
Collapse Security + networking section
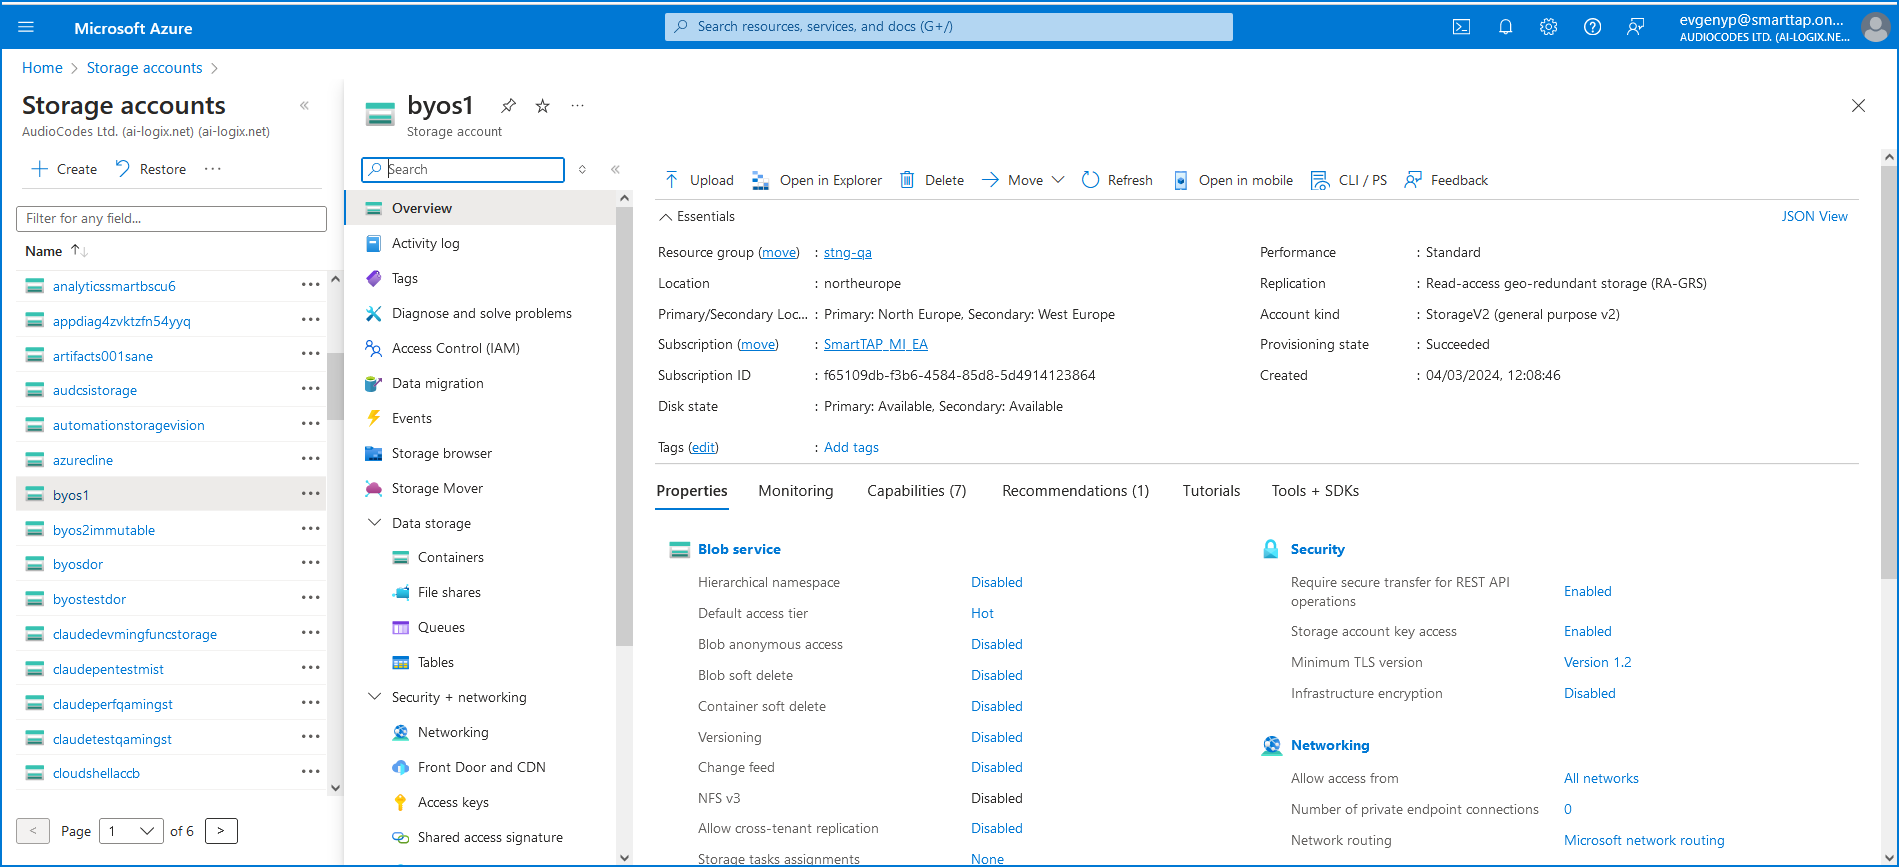(374, 697)
